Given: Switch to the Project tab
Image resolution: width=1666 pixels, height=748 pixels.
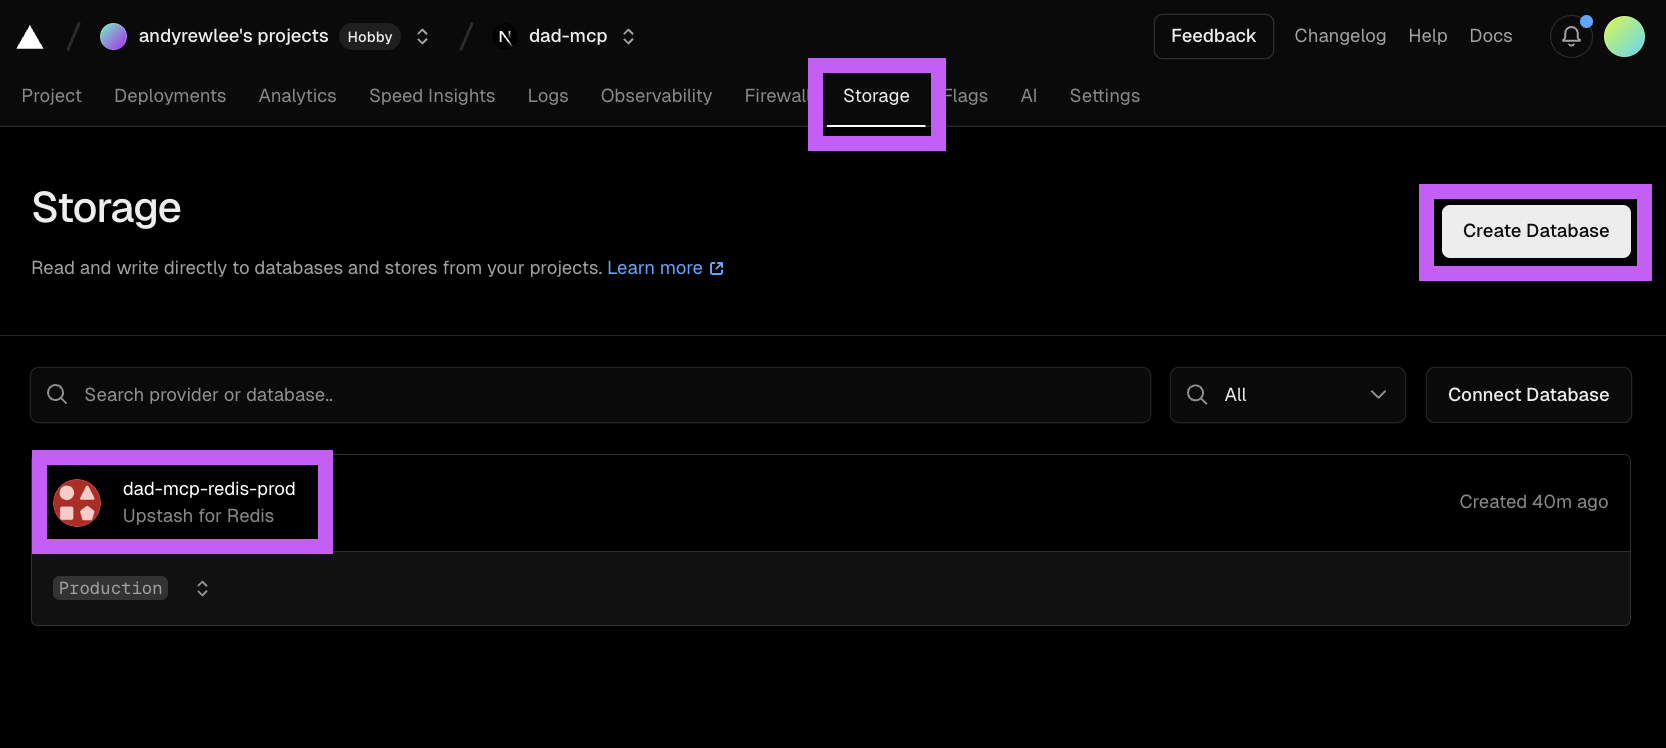Looking at the screenshot, I should click(x=52, y=96).
